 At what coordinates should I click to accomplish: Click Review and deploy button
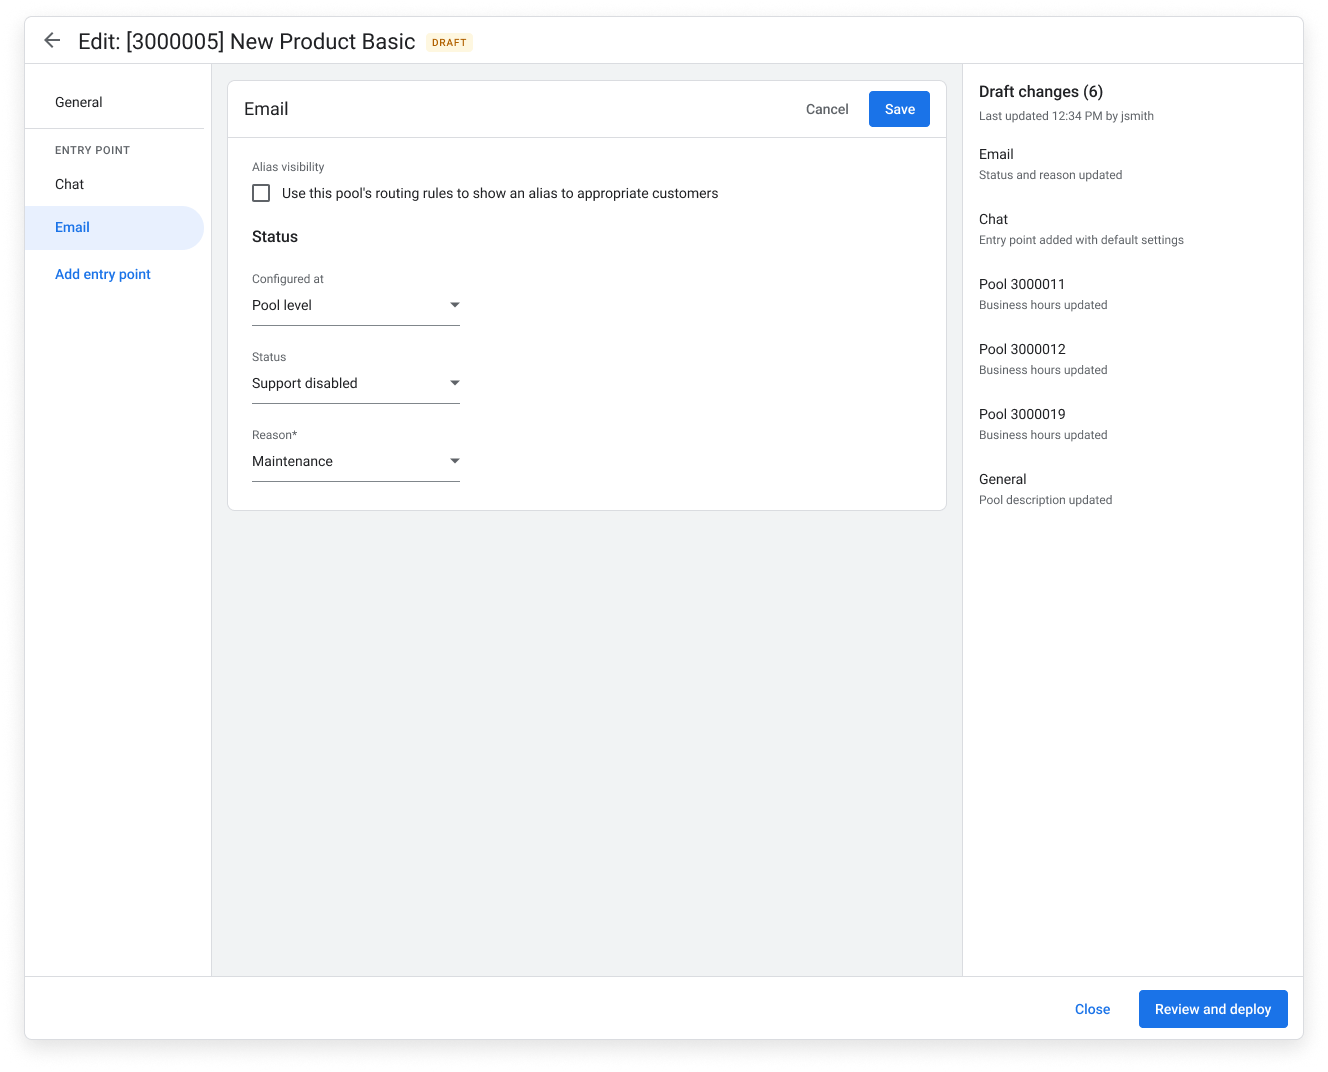pos(1213,1009)
